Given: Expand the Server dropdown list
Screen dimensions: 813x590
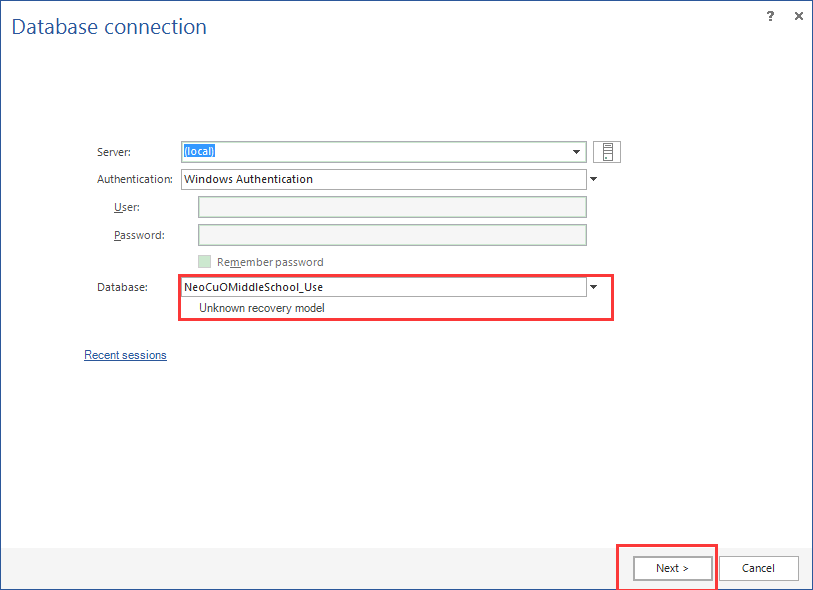Looking at the screenshot, I should (576, 151).
